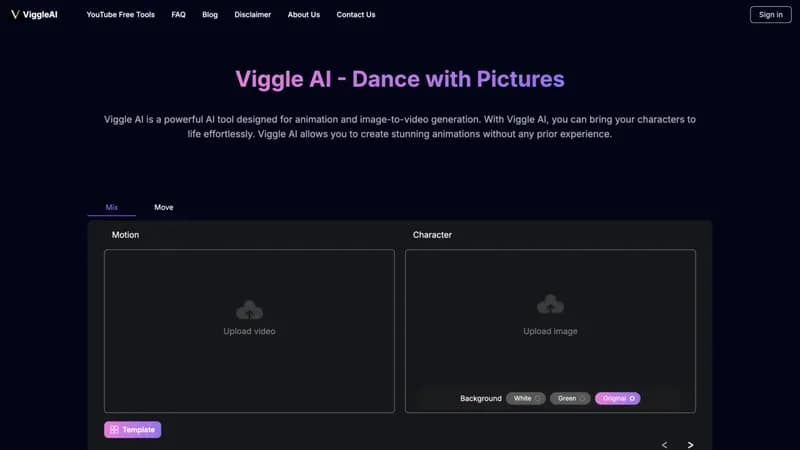Click the Background label text
The width and height of the screenshot is (800, 450).
[481, 398]
